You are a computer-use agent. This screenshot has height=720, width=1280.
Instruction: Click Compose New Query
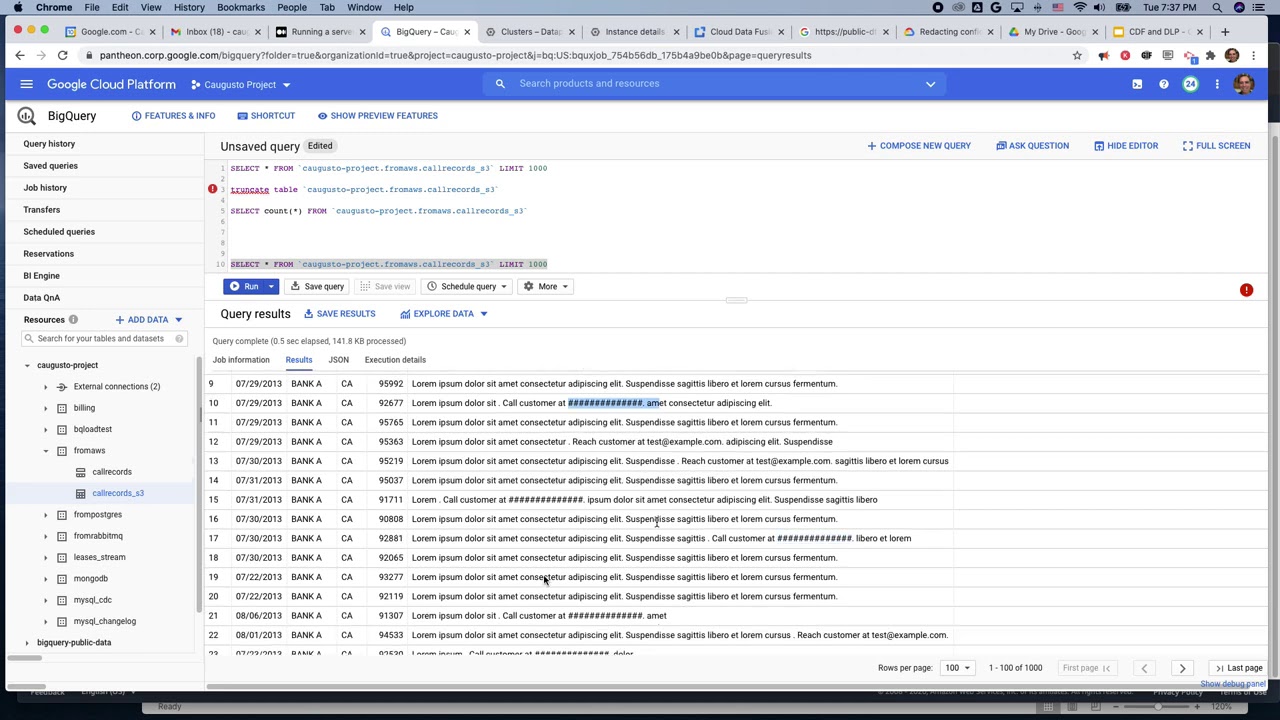coord(919,146)
